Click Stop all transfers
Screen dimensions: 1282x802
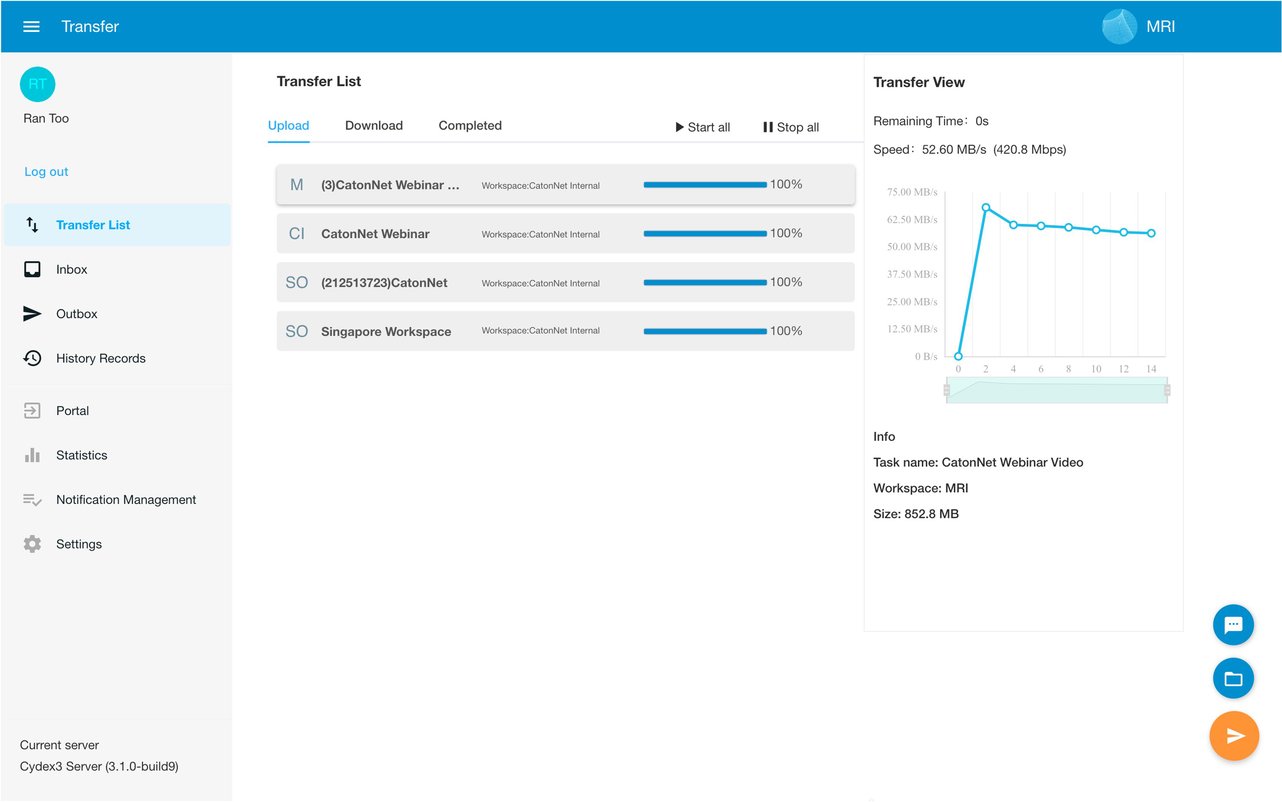789,127
